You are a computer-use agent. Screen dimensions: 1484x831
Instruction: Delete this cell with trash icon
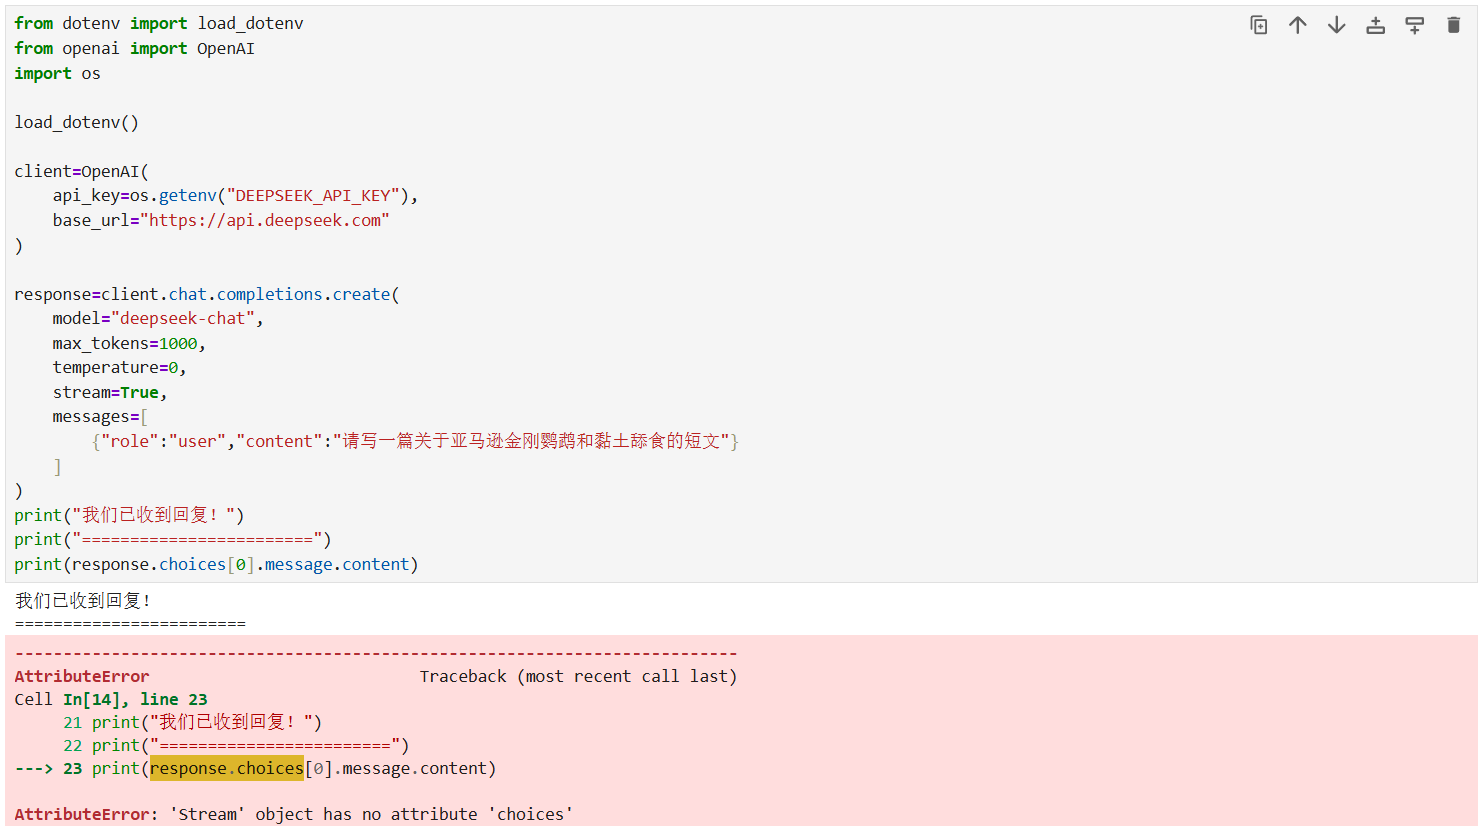click(x=1454, y=25)
